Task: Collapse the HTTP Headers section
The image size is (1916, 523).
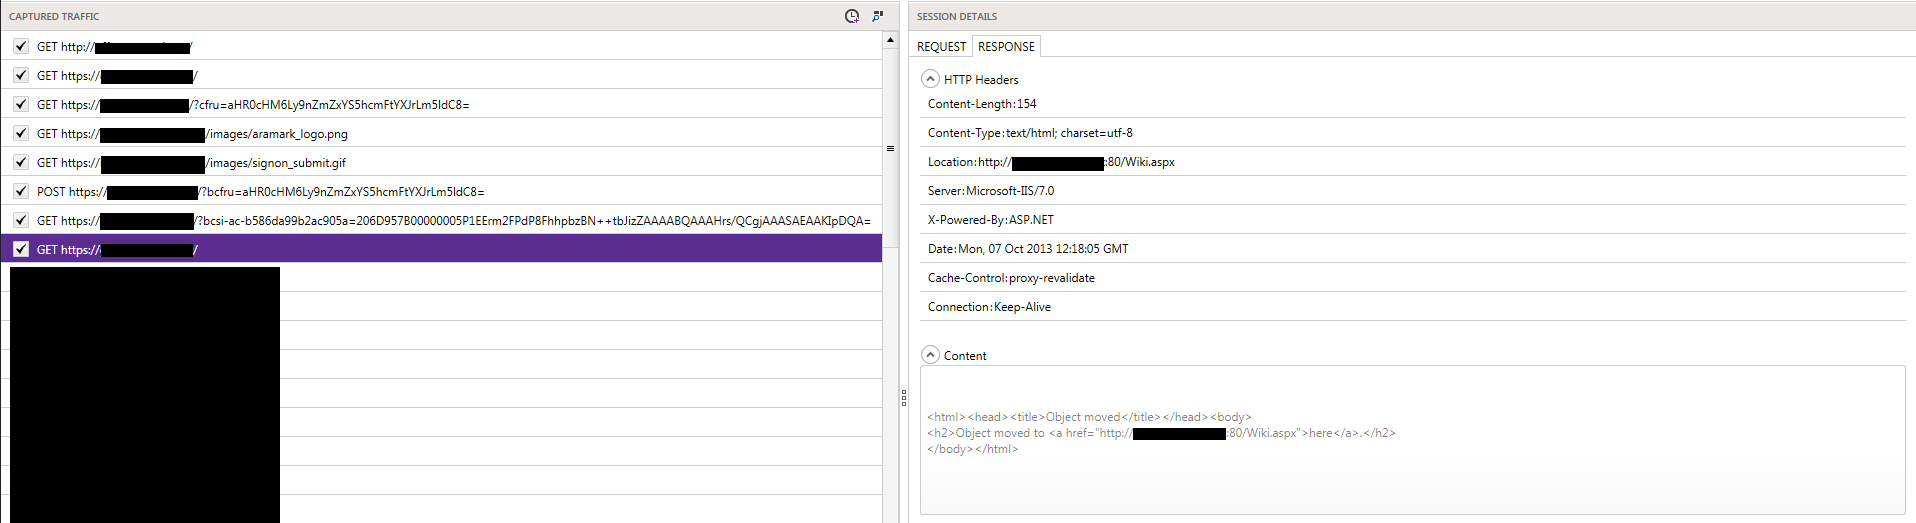Action: click(x=931, y=79)
